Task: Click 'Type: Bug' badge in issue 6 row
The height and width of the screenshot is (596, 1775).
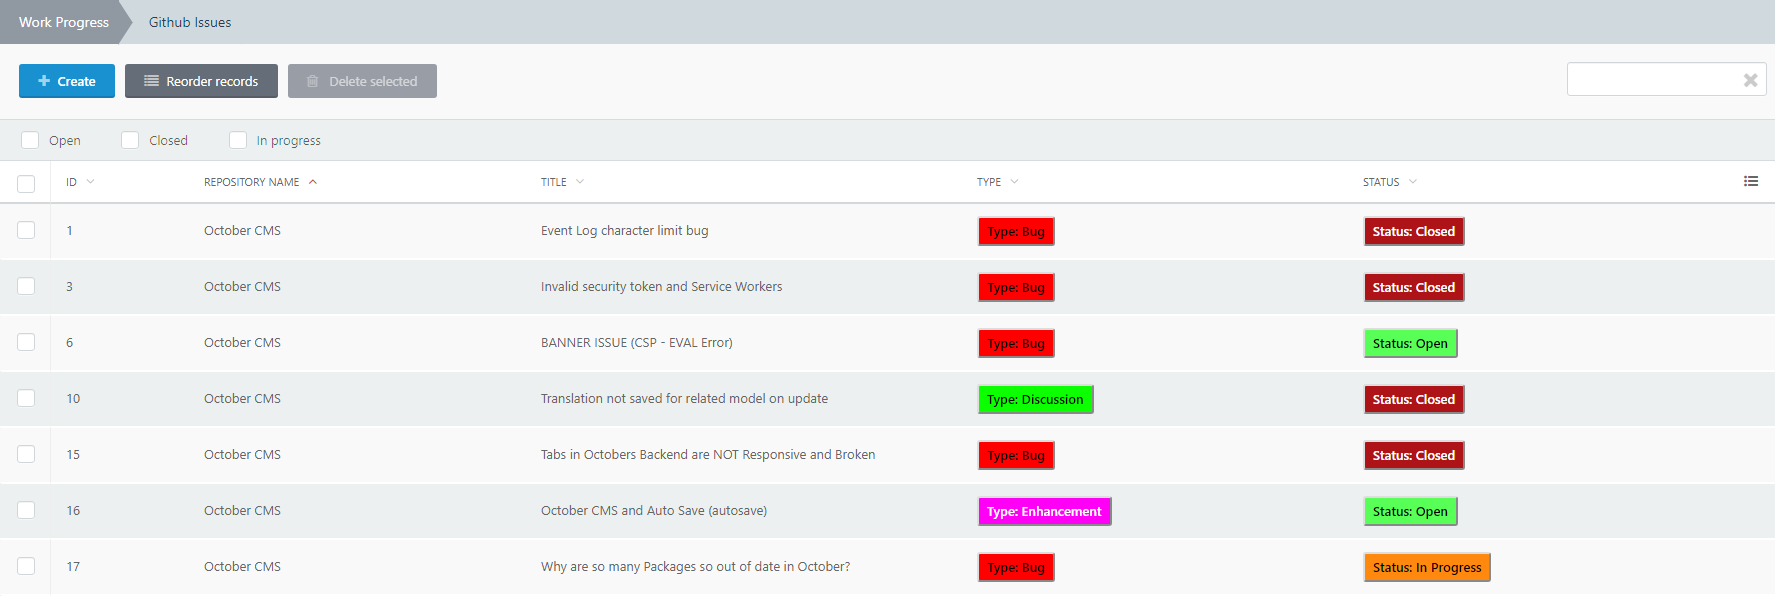Action: (x=1016, y=343)
